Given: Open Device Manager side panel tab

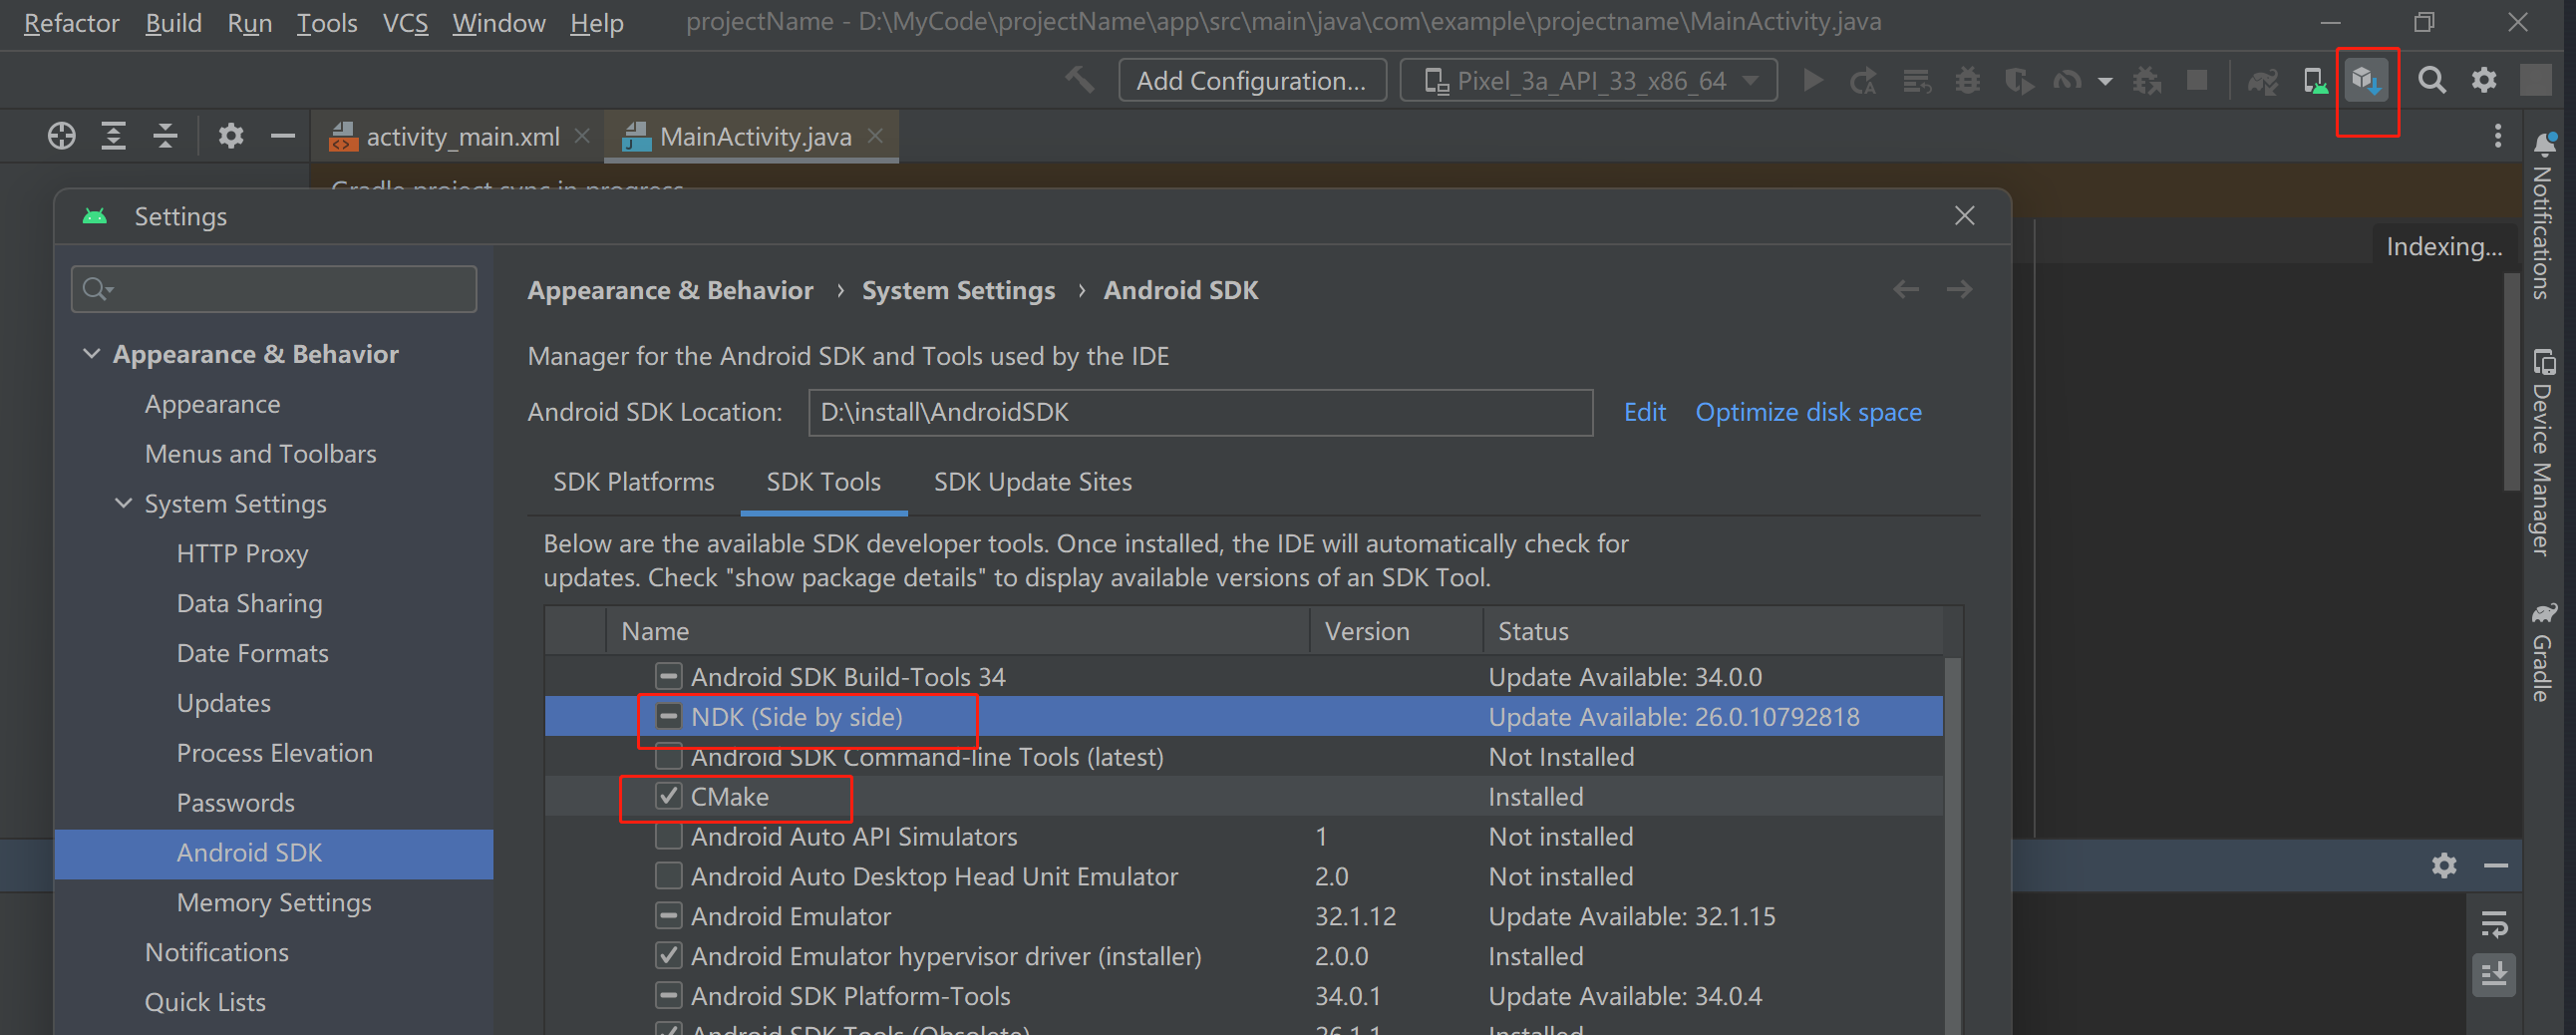Looking at the screenshot, I should click(2545, 452).
